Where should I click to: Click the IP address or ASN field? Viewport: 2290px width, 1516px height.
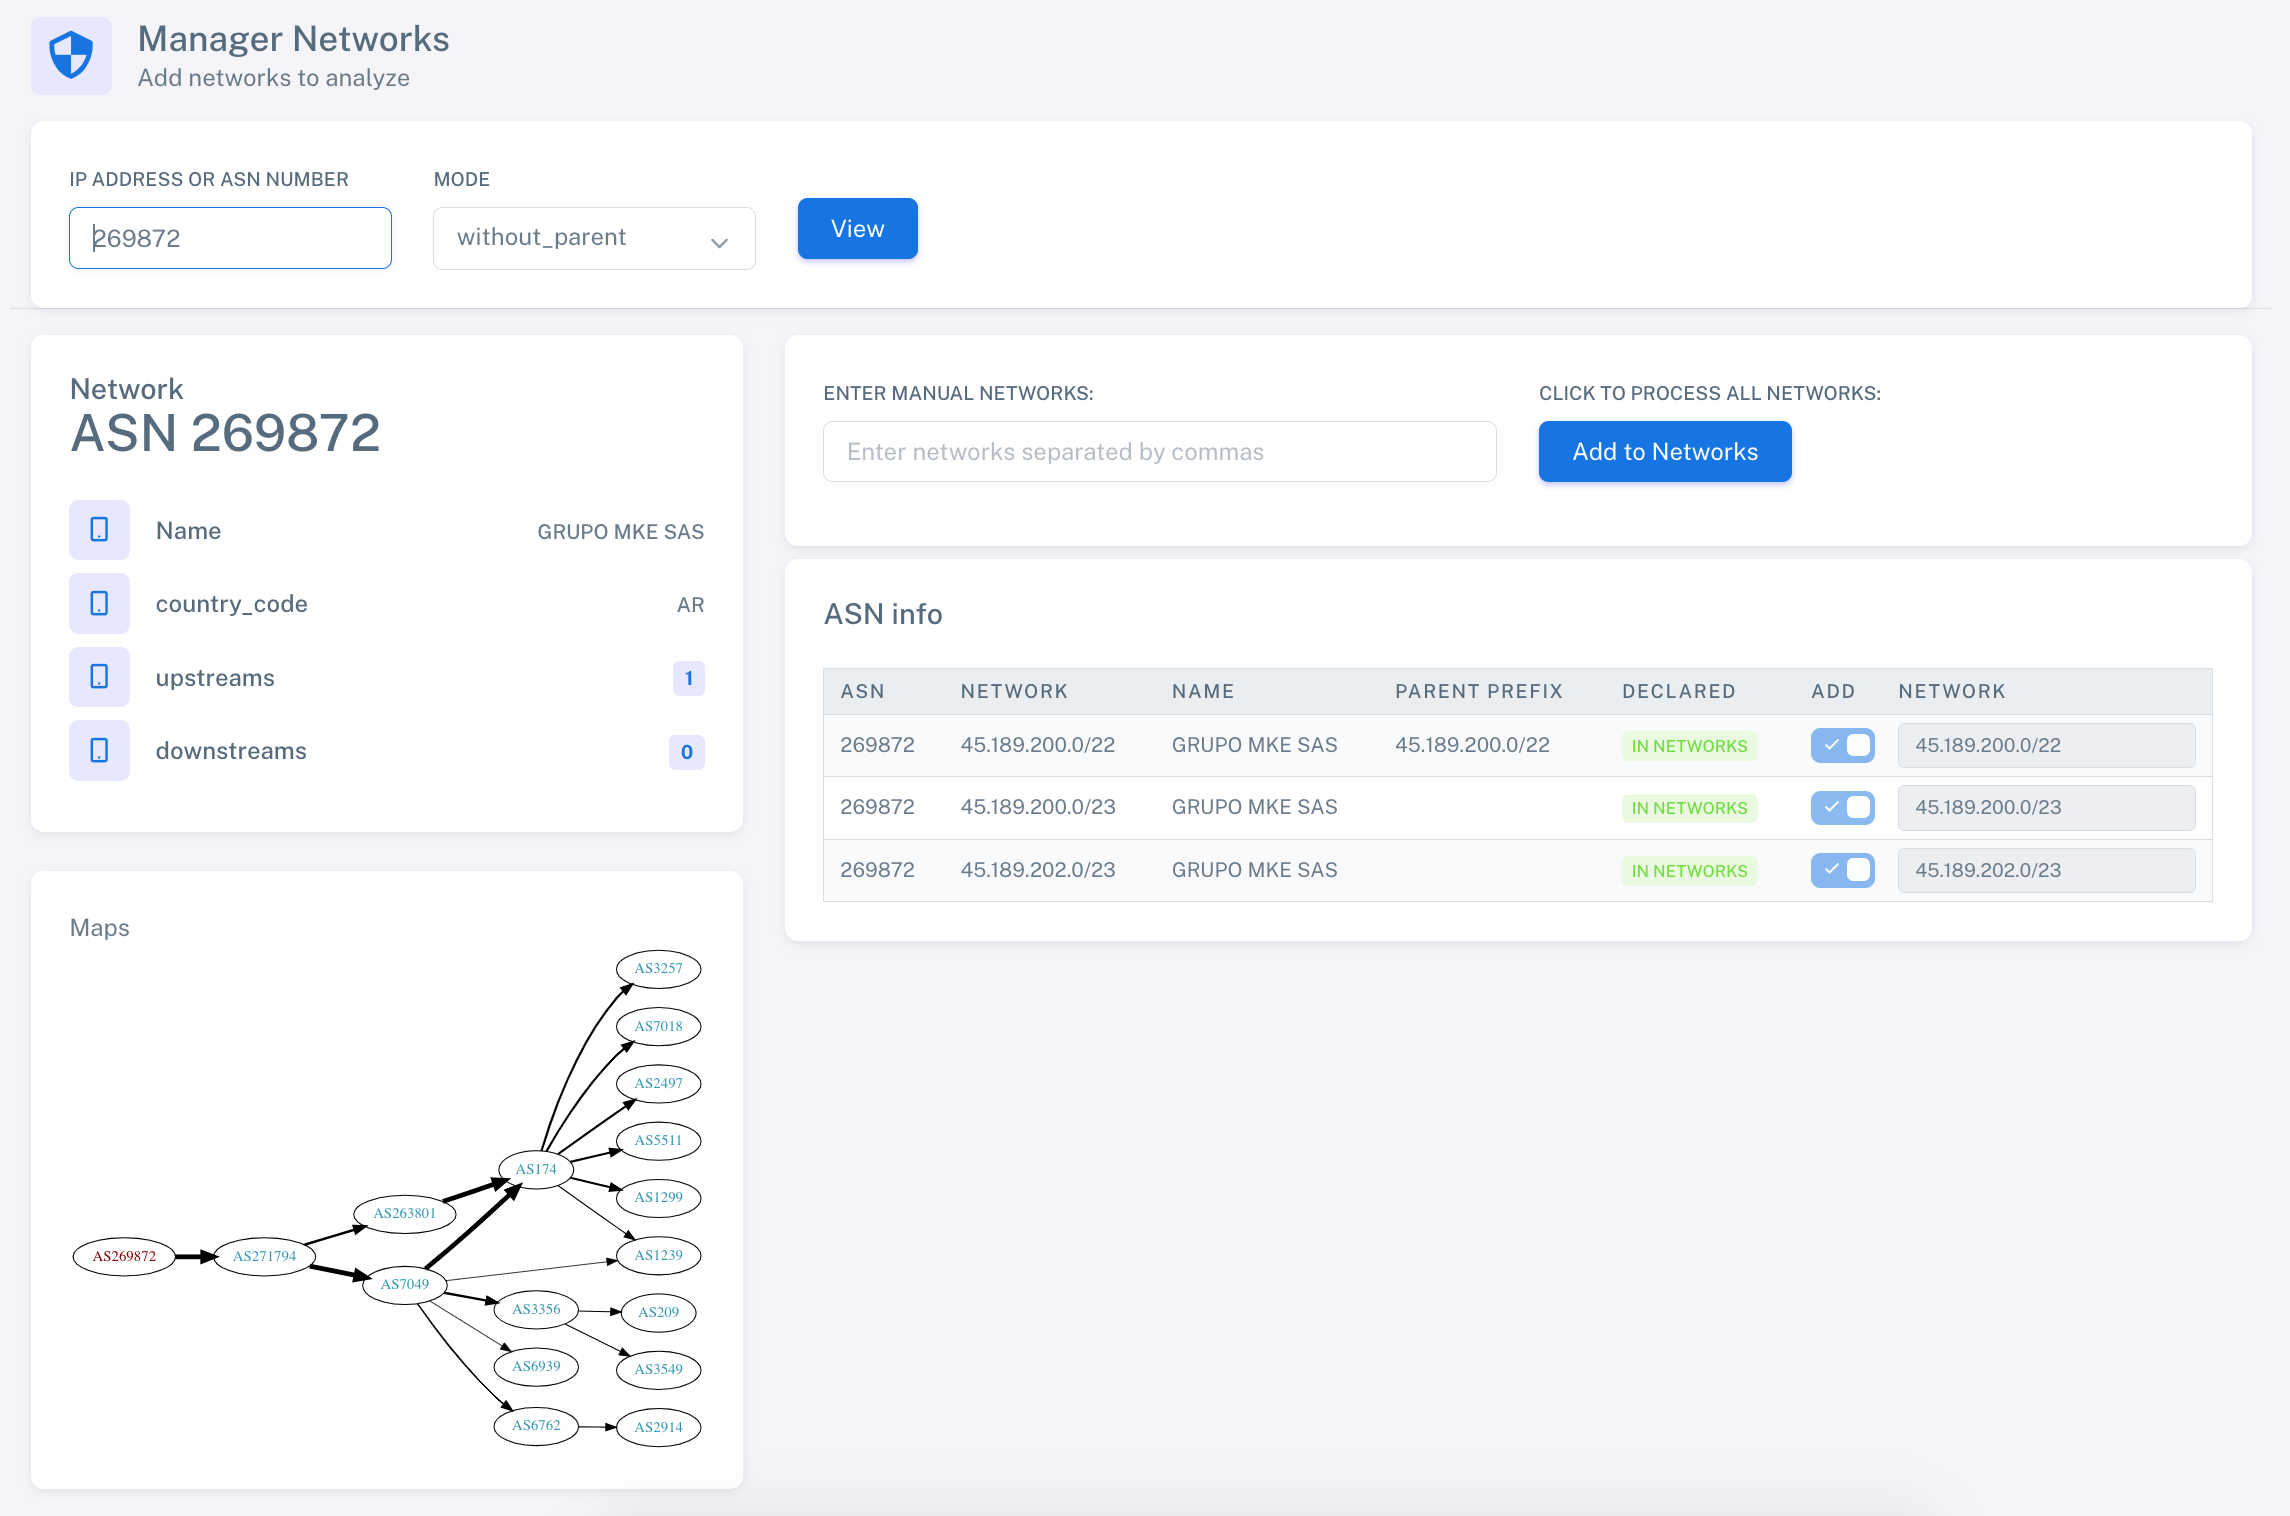230,238
